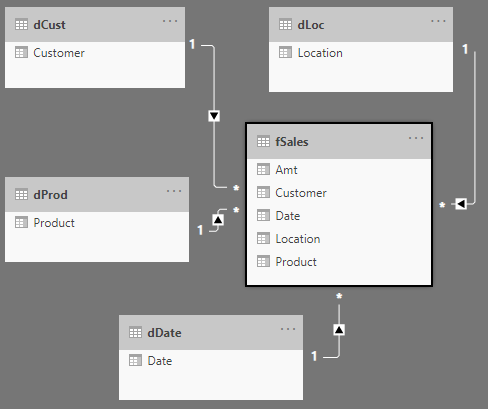Image resolution: width=488 pixels, height=409 pixels.
Task: Select the left-arrow filter direction marker from dLoc
Action: click(461, 203)
